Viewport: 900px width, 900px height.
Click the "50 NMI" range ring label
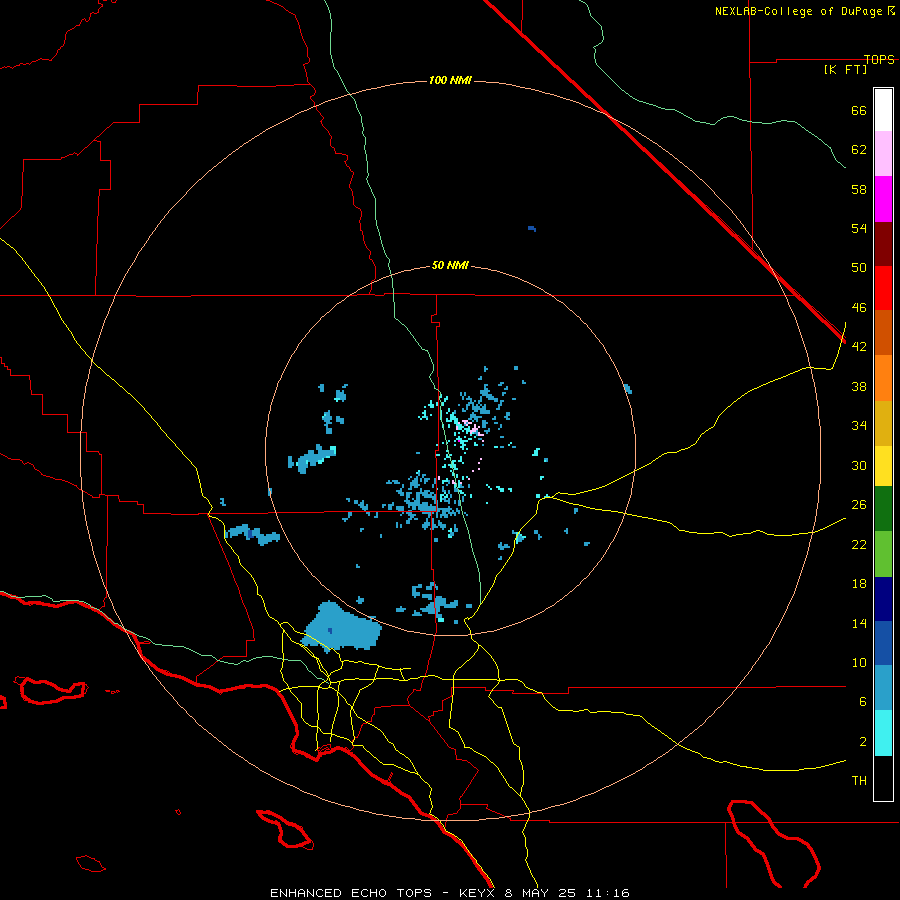450,265
